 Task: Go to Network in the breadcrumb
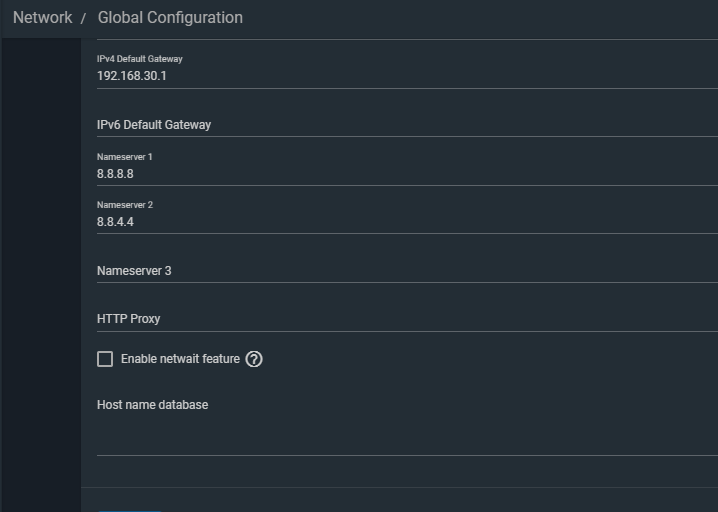click(42, 18)
